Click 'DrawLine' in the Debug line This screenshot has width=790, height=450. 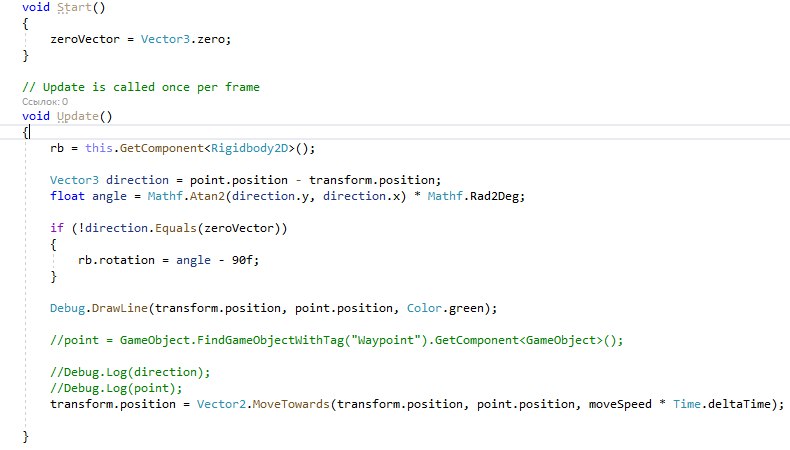119,308
